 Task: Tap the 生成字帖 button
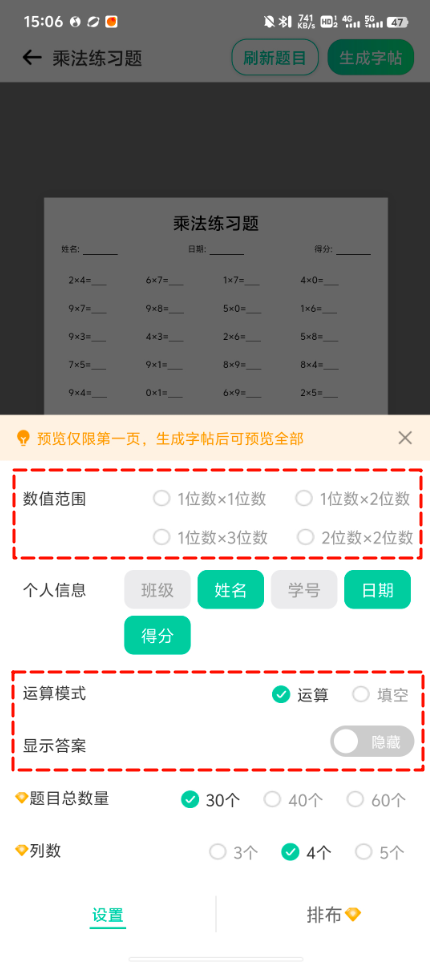pos(371,58)
